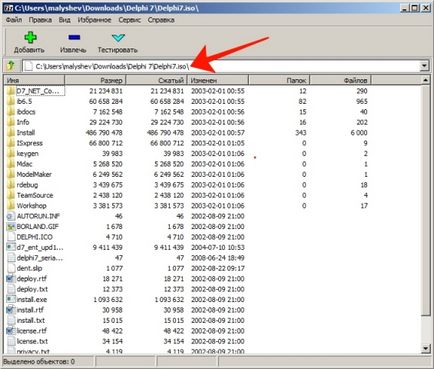Click the blue minus Извлечь icon
Image resolution: width=434 pixels, height=369 pixels.
click(74, 37)
